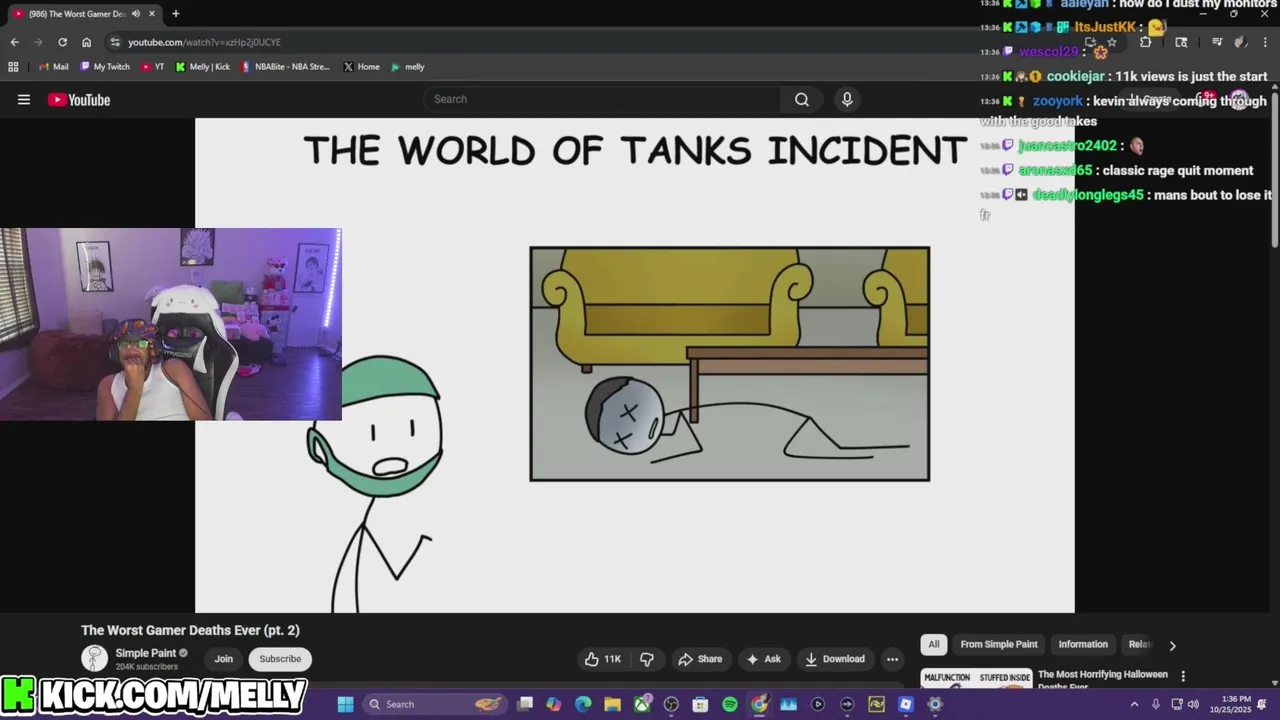The width and height of the screenshot is (1280, 720).
Task: Click the Share button
Action: click(x=700, y=659)
